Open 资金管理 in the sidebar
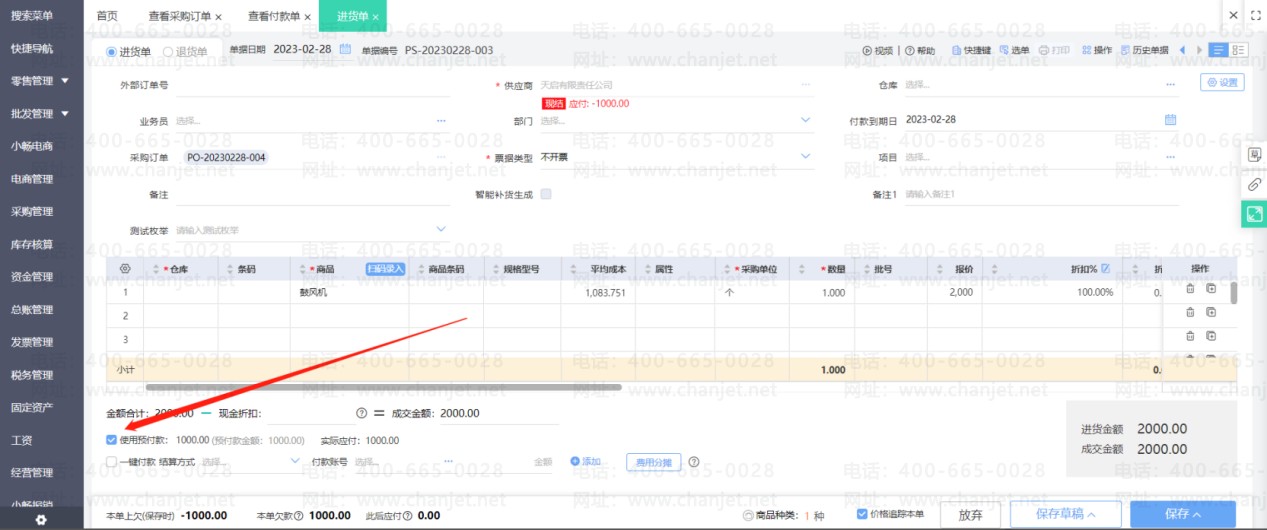 [x=32, y=277]
